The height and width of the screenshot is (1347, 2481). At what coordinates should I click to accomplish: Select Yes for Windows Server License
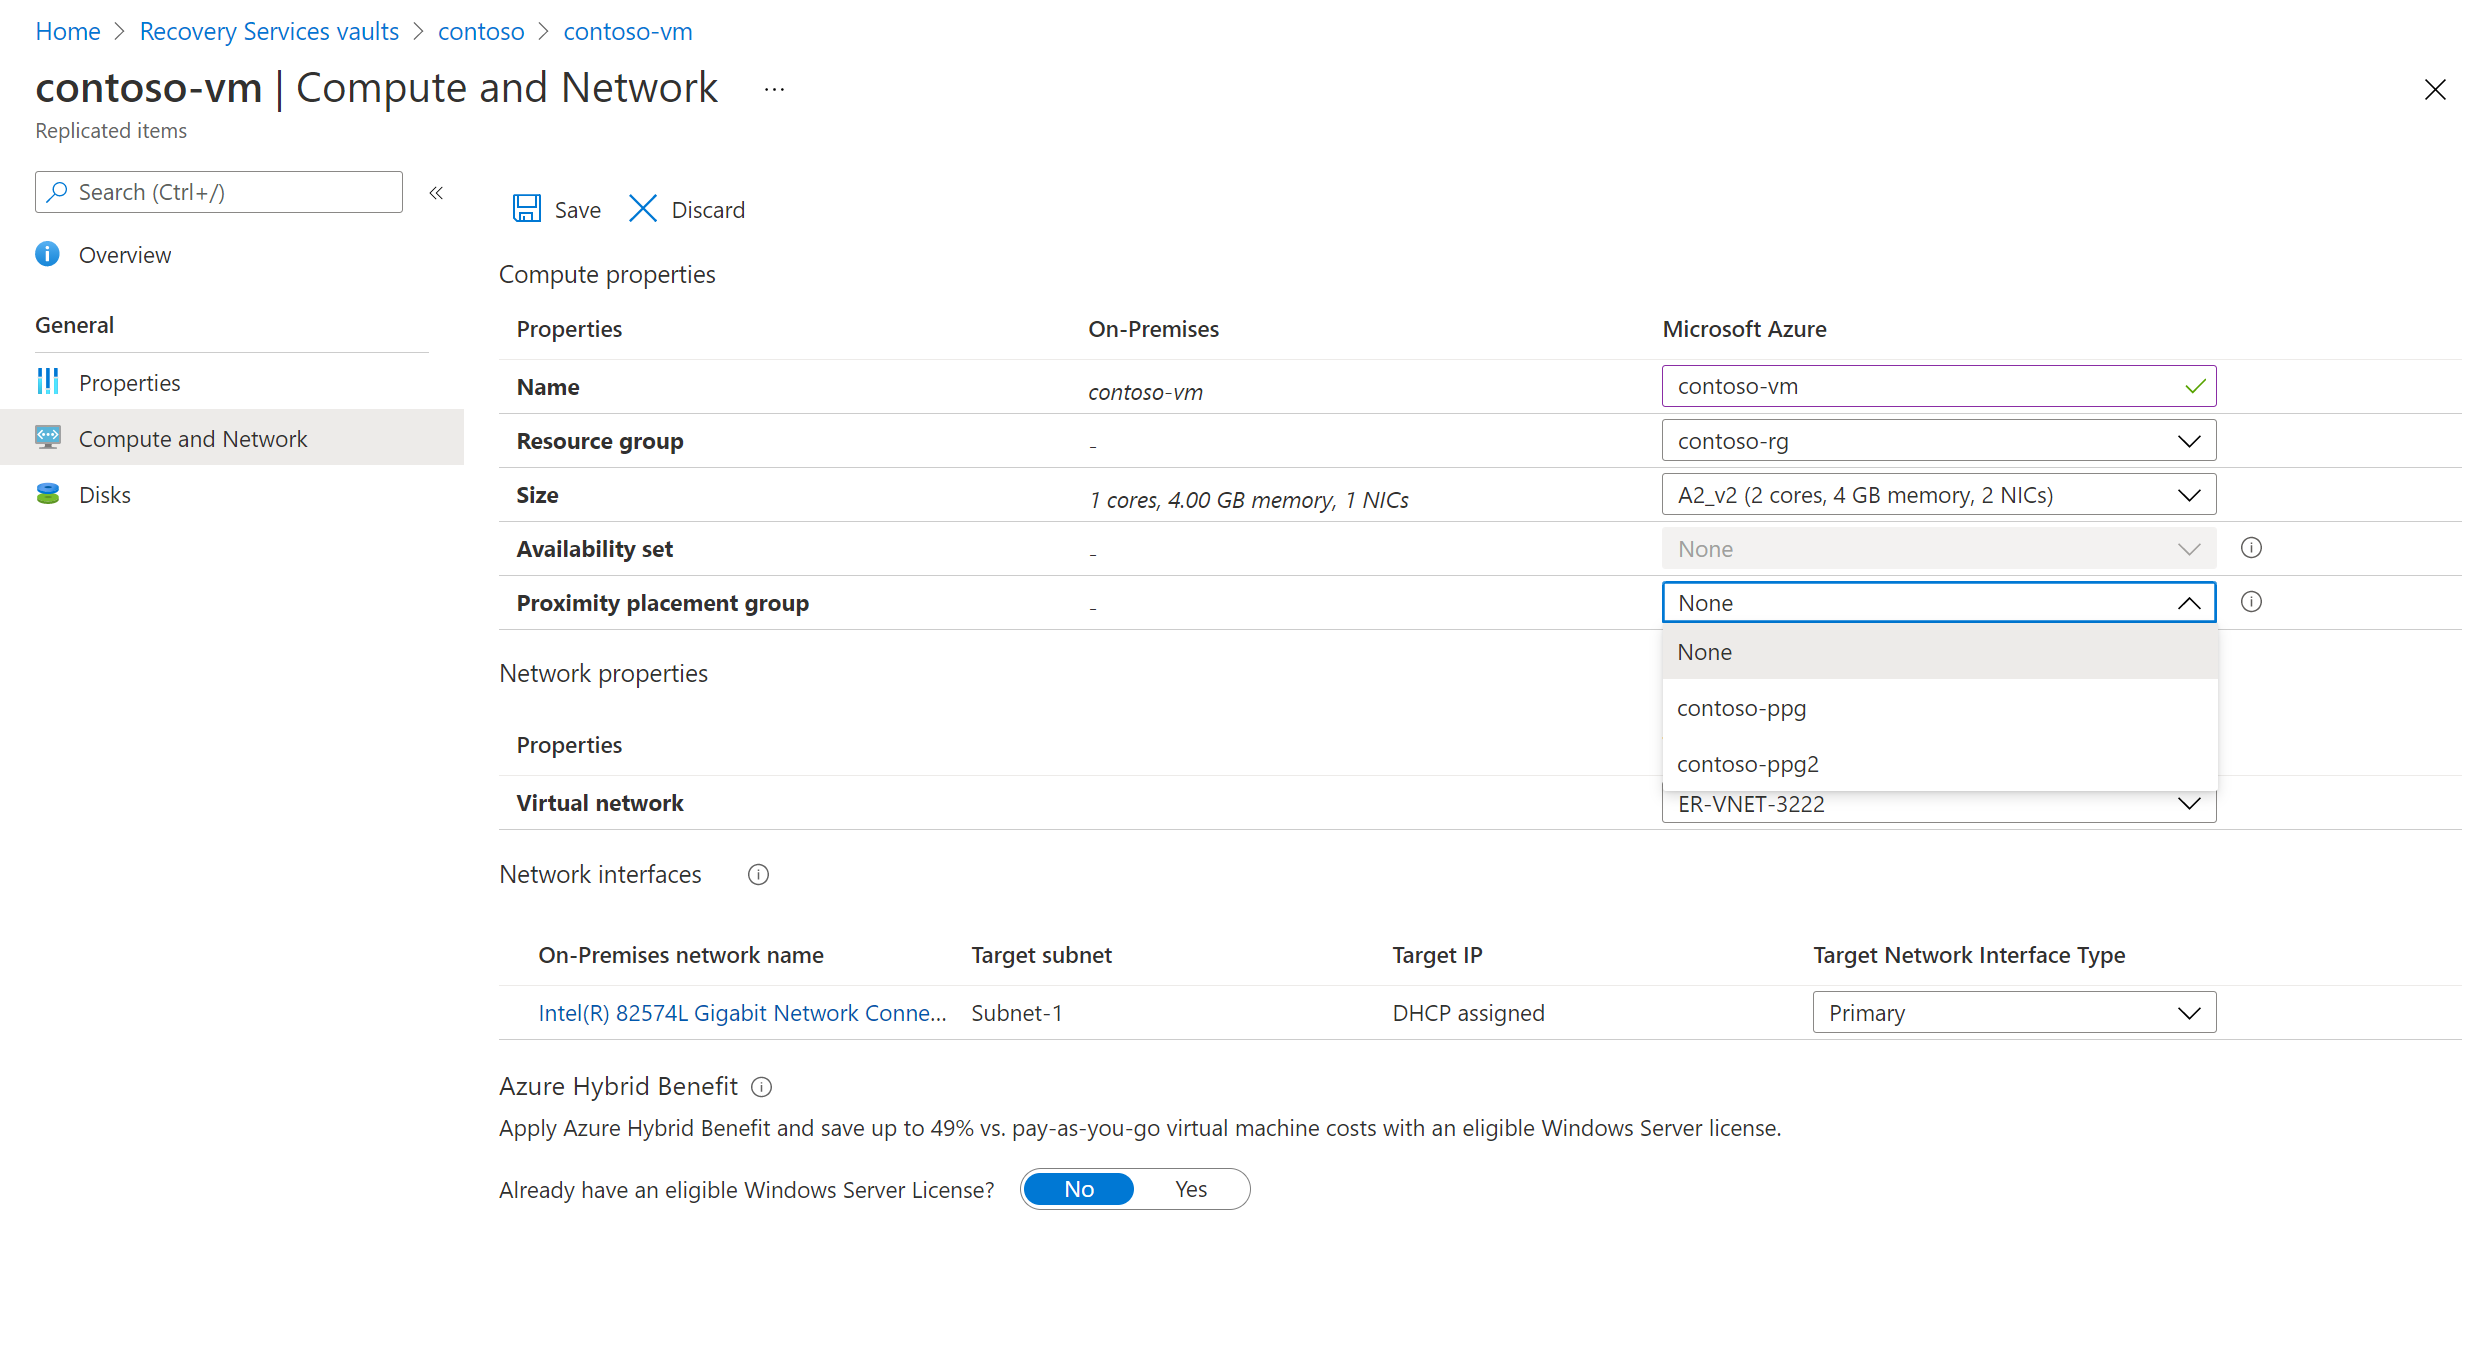point(1190,1189)
